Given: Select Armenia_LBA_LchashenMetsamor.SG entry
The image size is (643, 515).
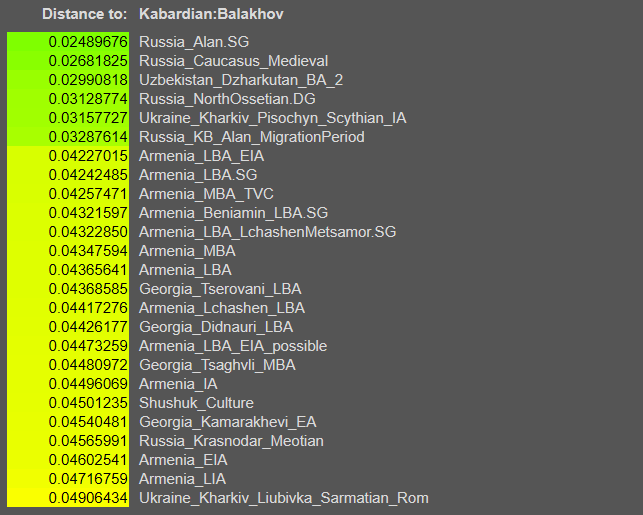Looking at the screenshot, I should pyautogui.click(x=267, y=232).
